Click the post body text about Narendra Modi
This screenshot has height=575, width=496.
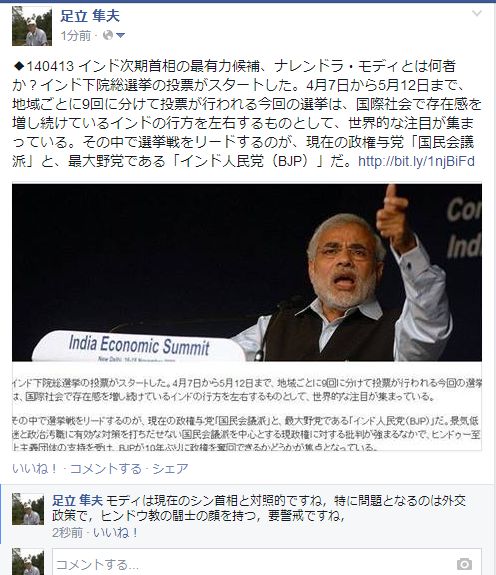click(247, 113)
